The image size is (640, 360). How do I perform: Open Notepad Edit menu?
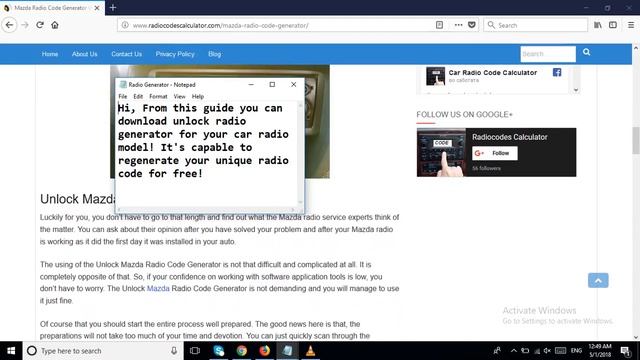tap(138, 96)
